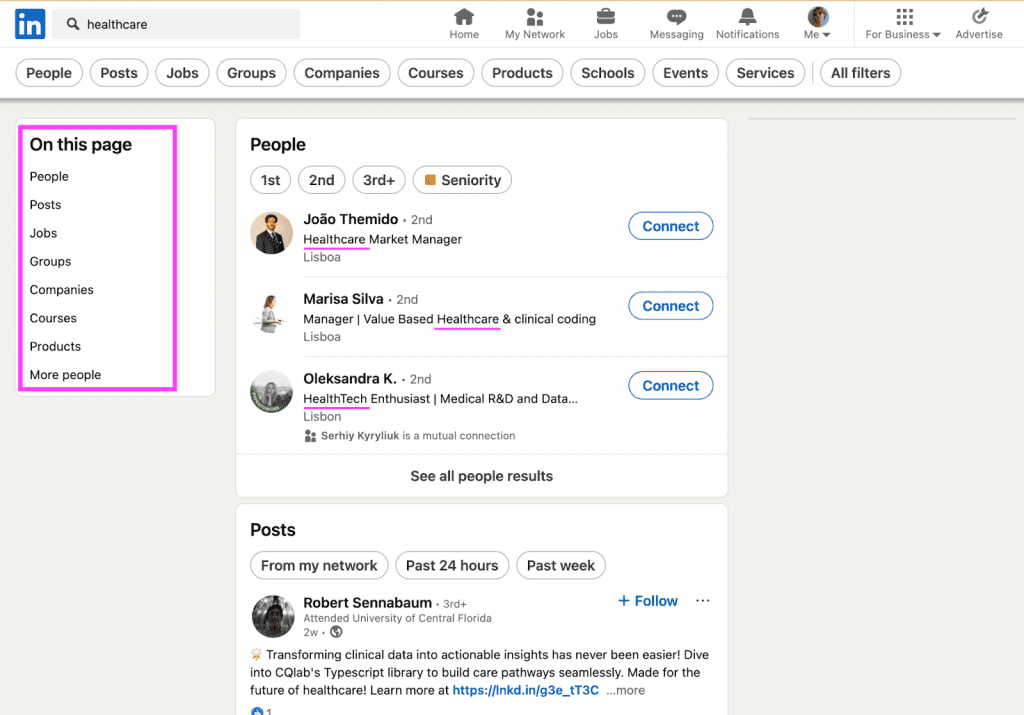The height and width of the screenshot is (715, 1024).
Task: Jump to Companies in On this page
Action: click(61, 290)
